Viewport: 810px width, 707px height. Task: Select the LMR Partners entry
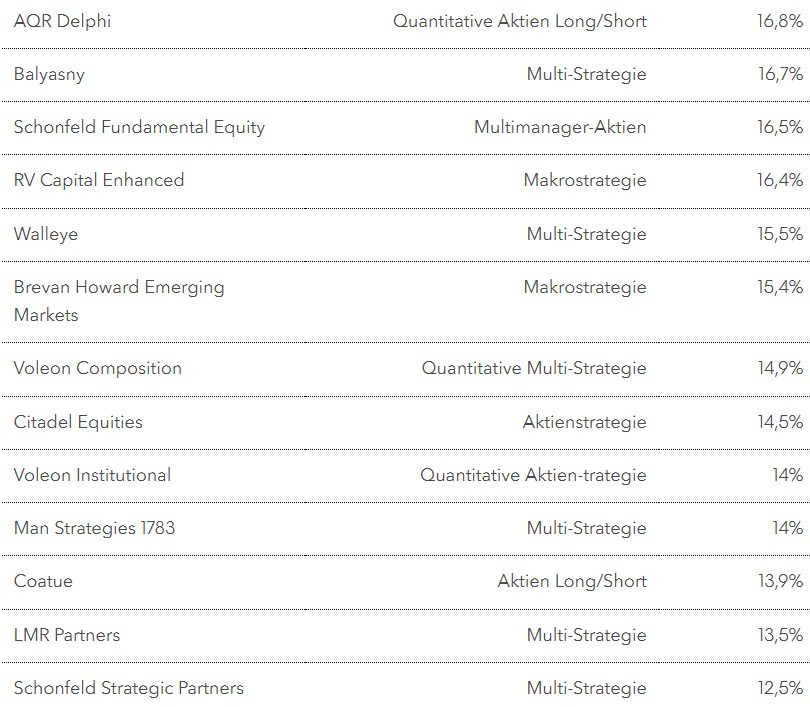point(67,635)
